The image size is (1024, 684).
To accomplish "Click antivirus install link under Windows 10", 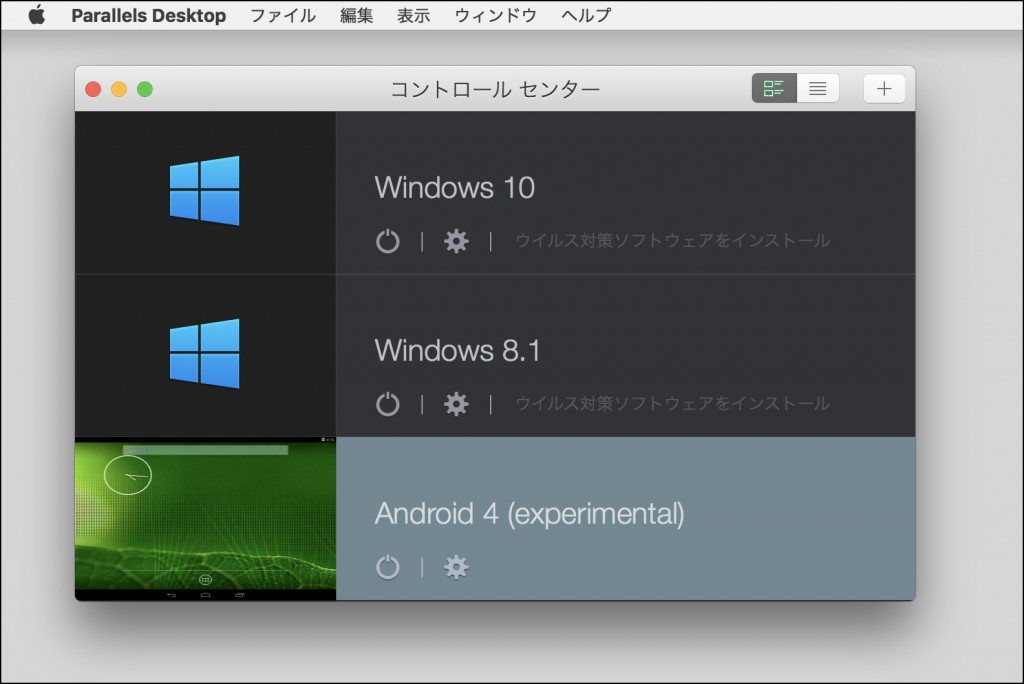I will tap(673, 241).
